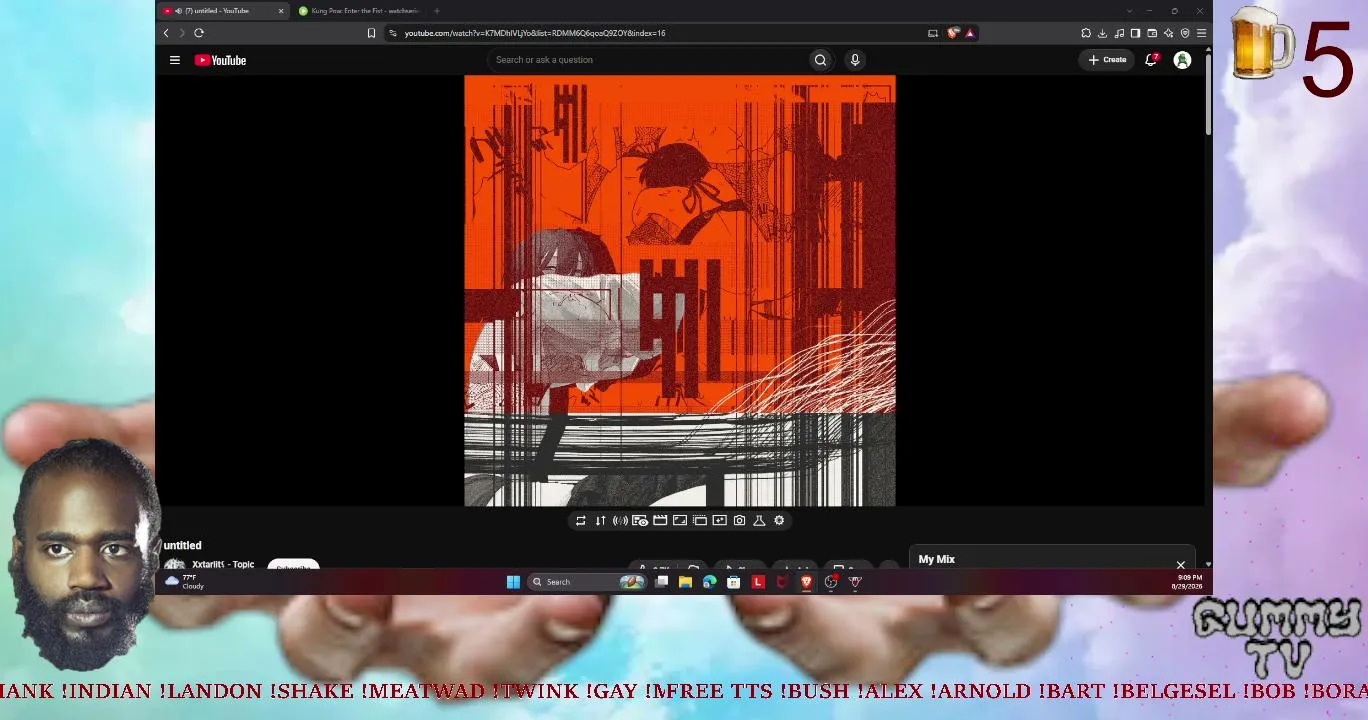Start voice search with the microphone
This screenshot has height=720, width=1368.
pyautogui.click(x=855, y=60)
